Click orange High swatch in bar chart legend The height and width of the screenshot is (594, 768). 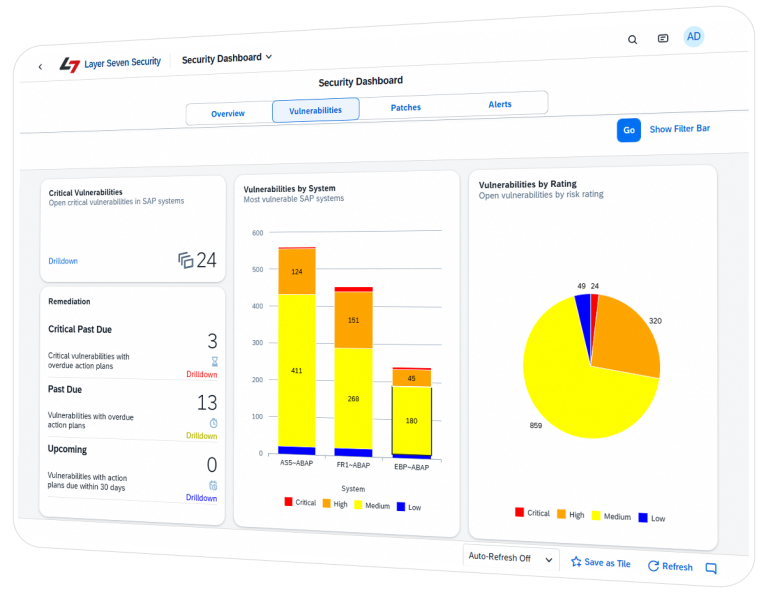point(327,503)
